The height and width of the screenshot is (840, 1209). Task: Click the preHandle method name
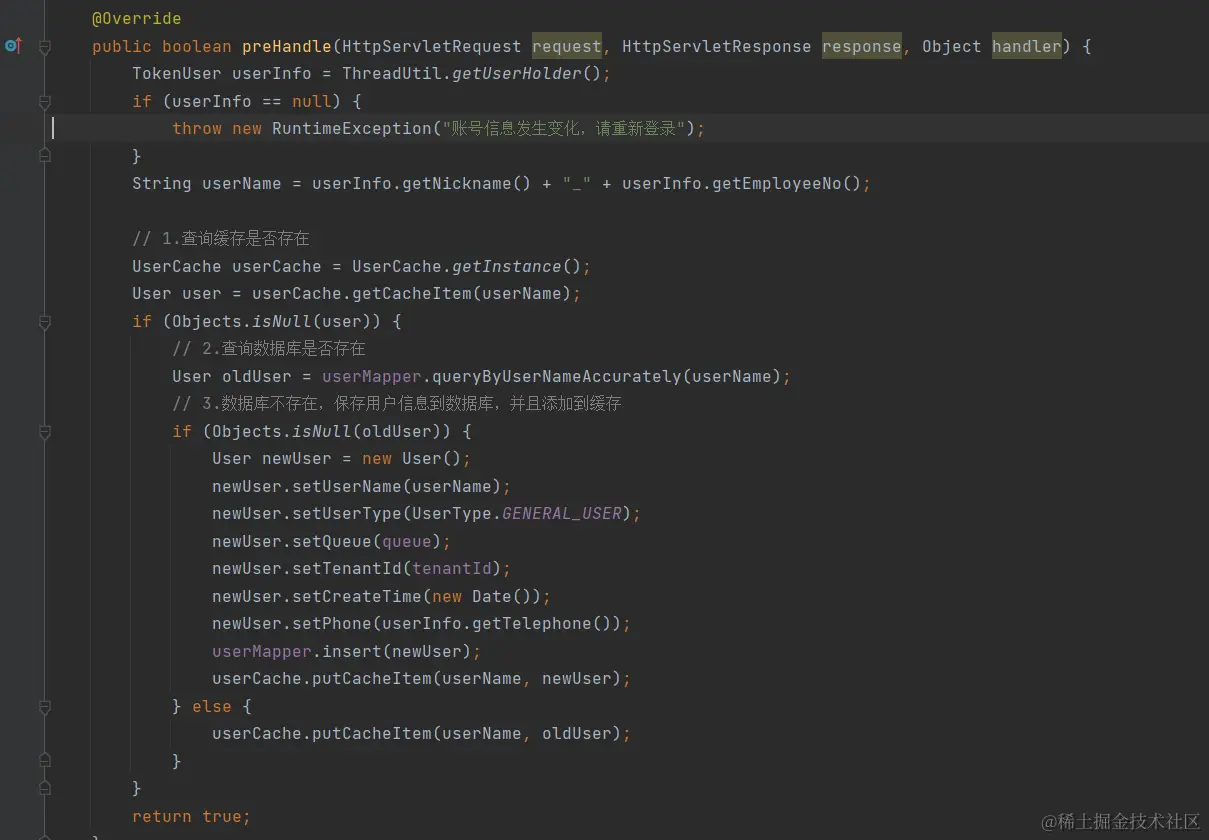[x=286, y=46]
